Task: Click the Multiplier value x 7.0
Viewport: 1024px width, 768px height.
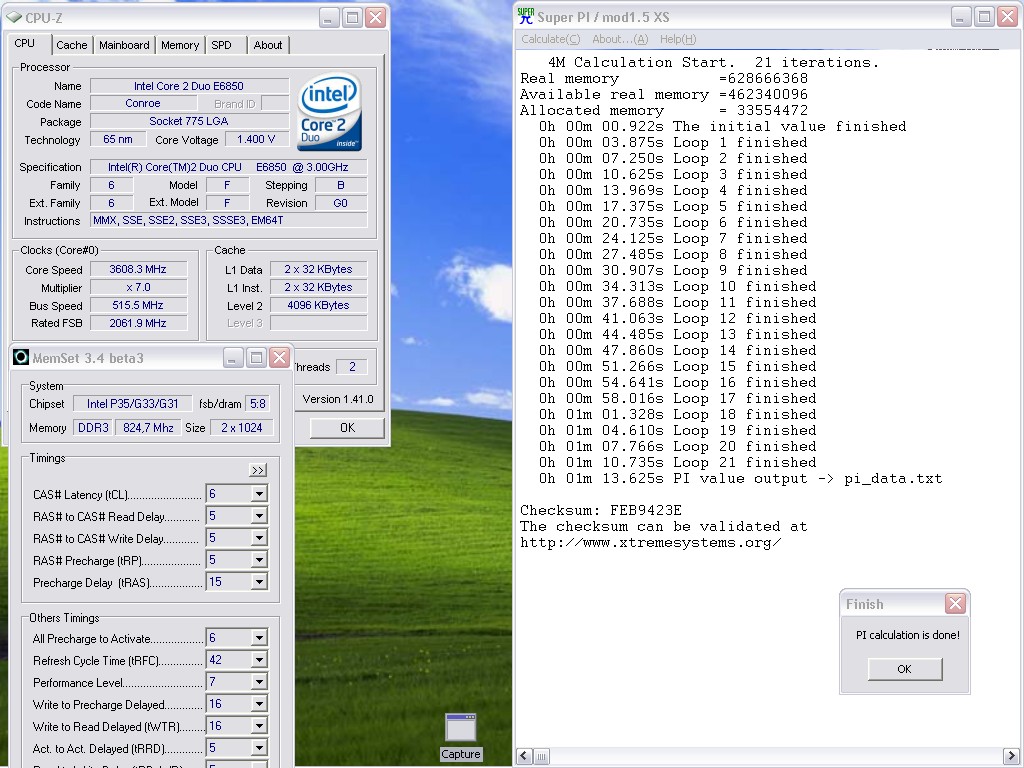Action: (x=138, y=287)
